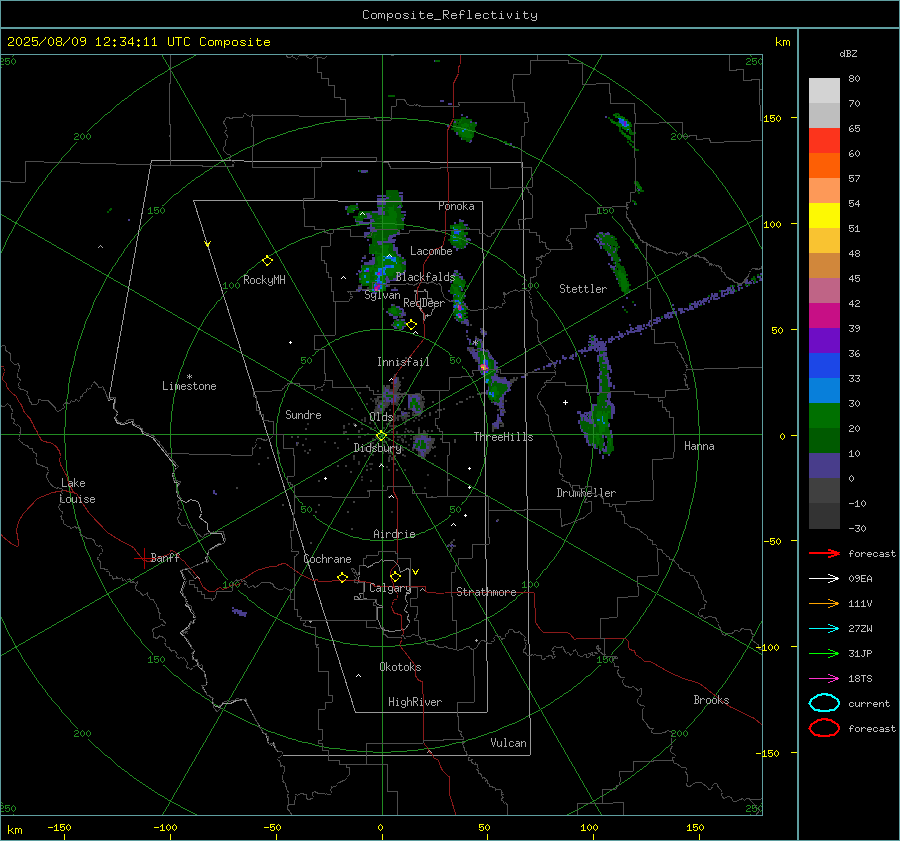Click the Drumheller city label
This screenshot has height=841, width=900.
click(586, 493)
